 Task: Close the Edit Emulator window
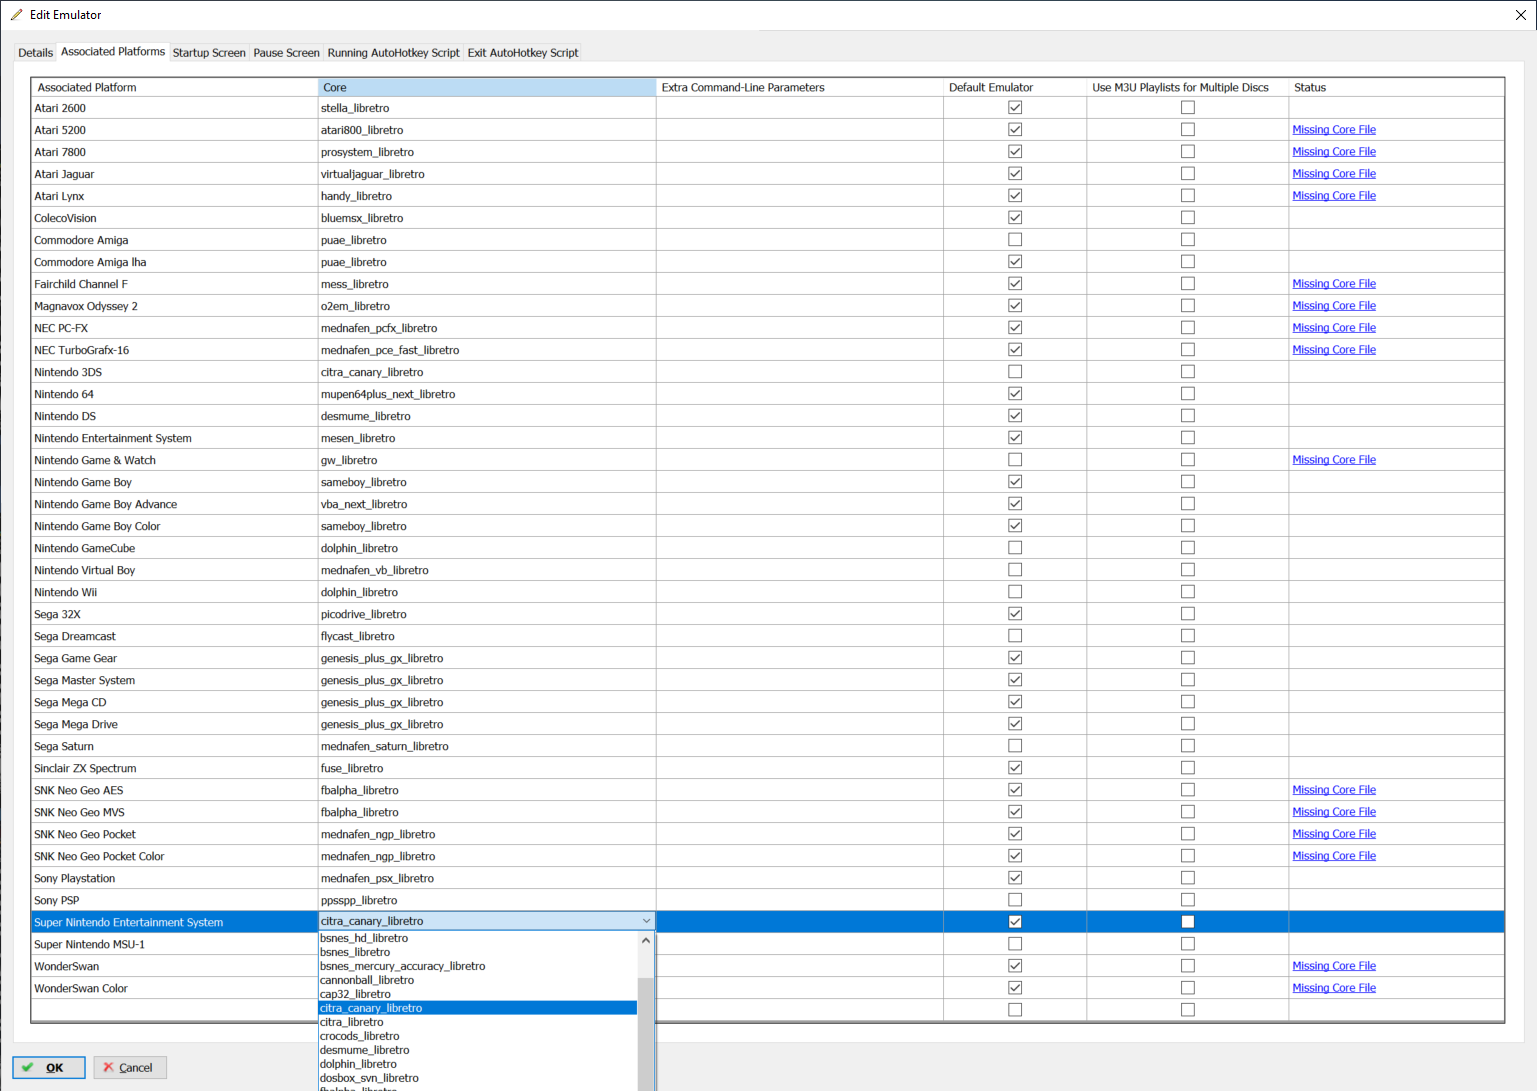click(x=1521, y=15)
